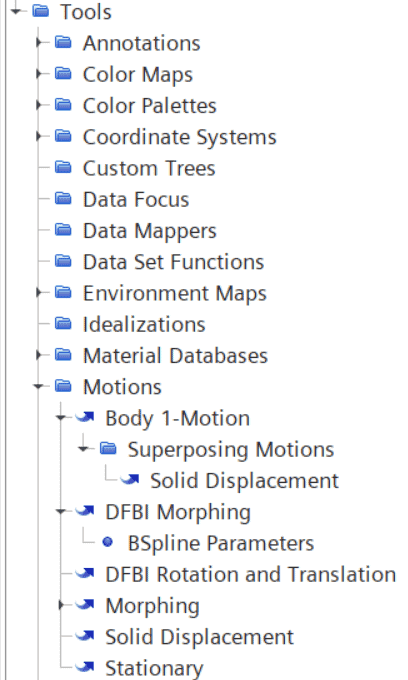
Task: Click the nested Solid Displacement motion icon
Action: [130, 480]
